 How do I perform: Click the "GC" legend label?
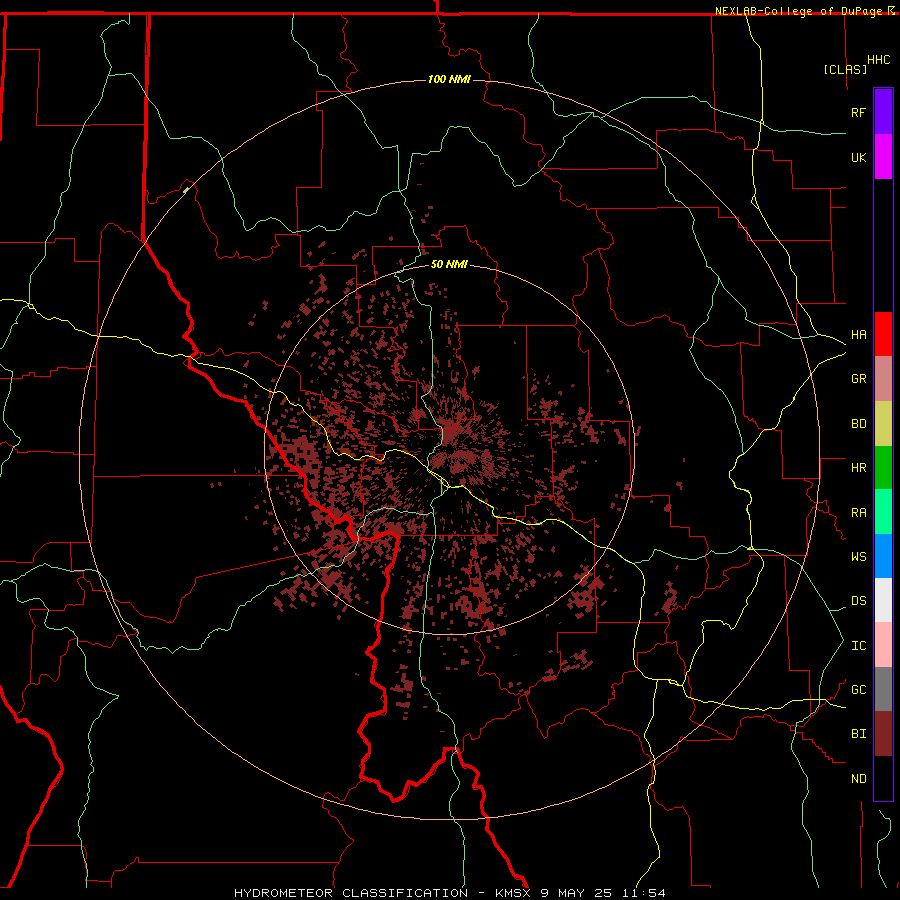[x=858, y=690]
